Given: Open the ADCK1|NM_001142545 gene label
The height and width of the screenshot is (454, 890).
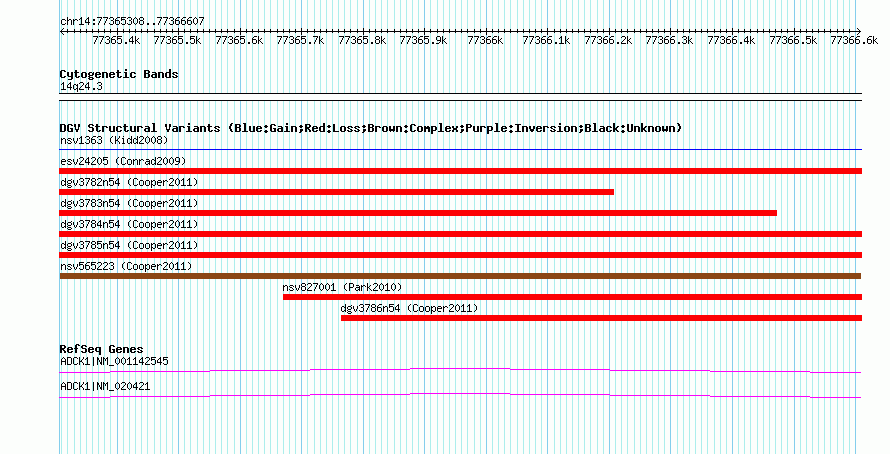Looking at the screenshot, I should click(x=114, y=361).
